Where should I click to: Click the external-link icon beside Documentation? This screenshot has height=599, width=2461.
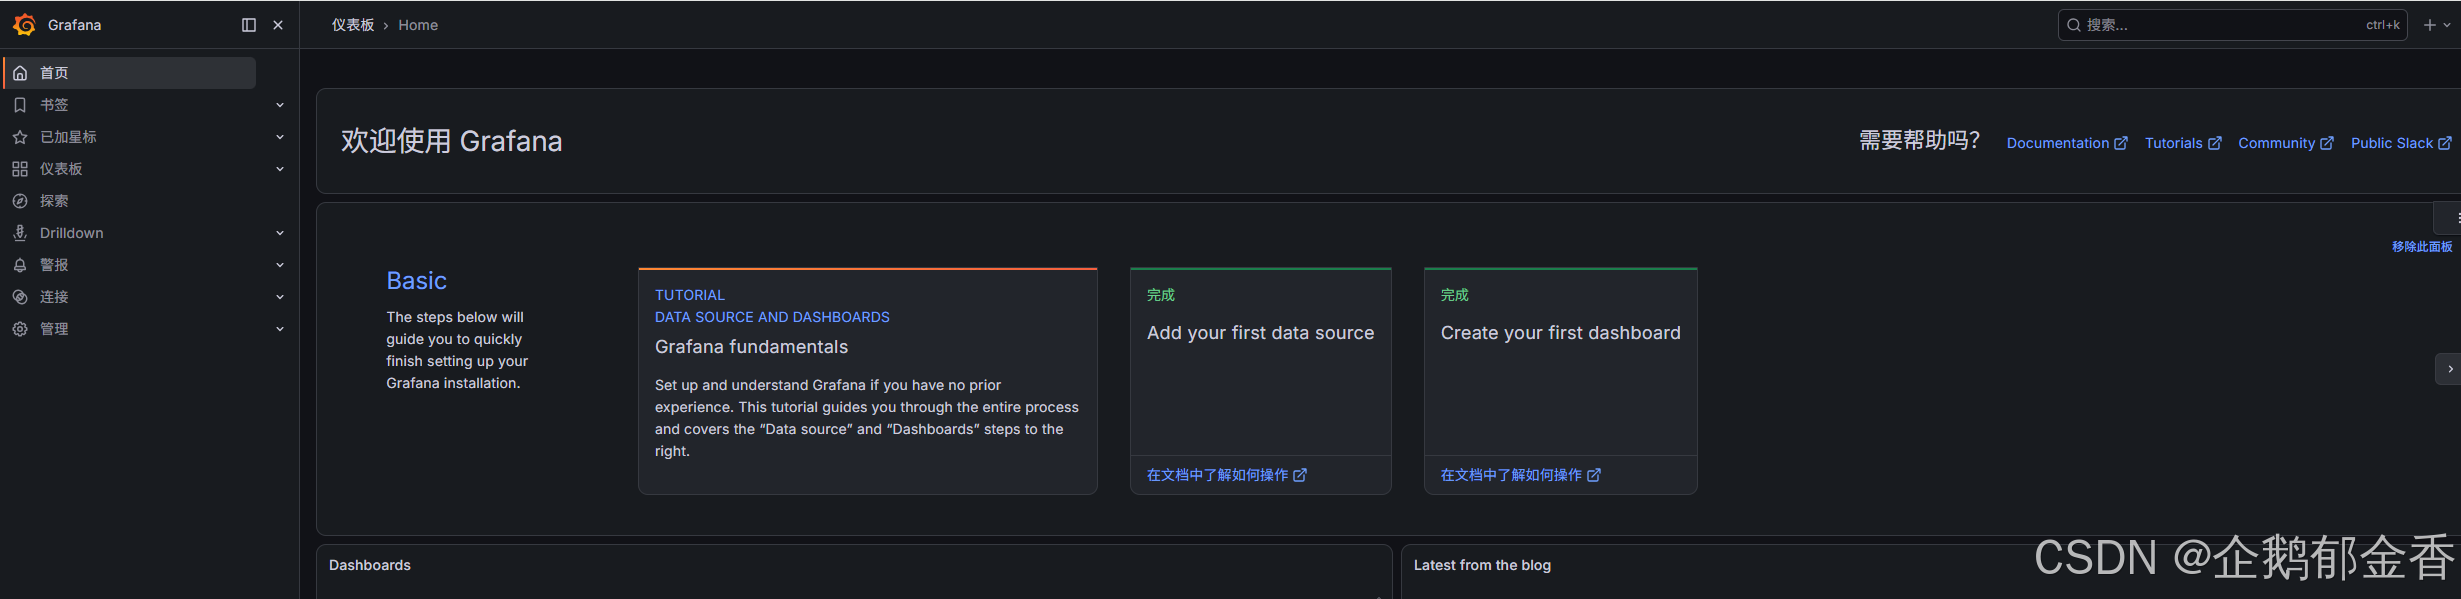[2121, 143]
